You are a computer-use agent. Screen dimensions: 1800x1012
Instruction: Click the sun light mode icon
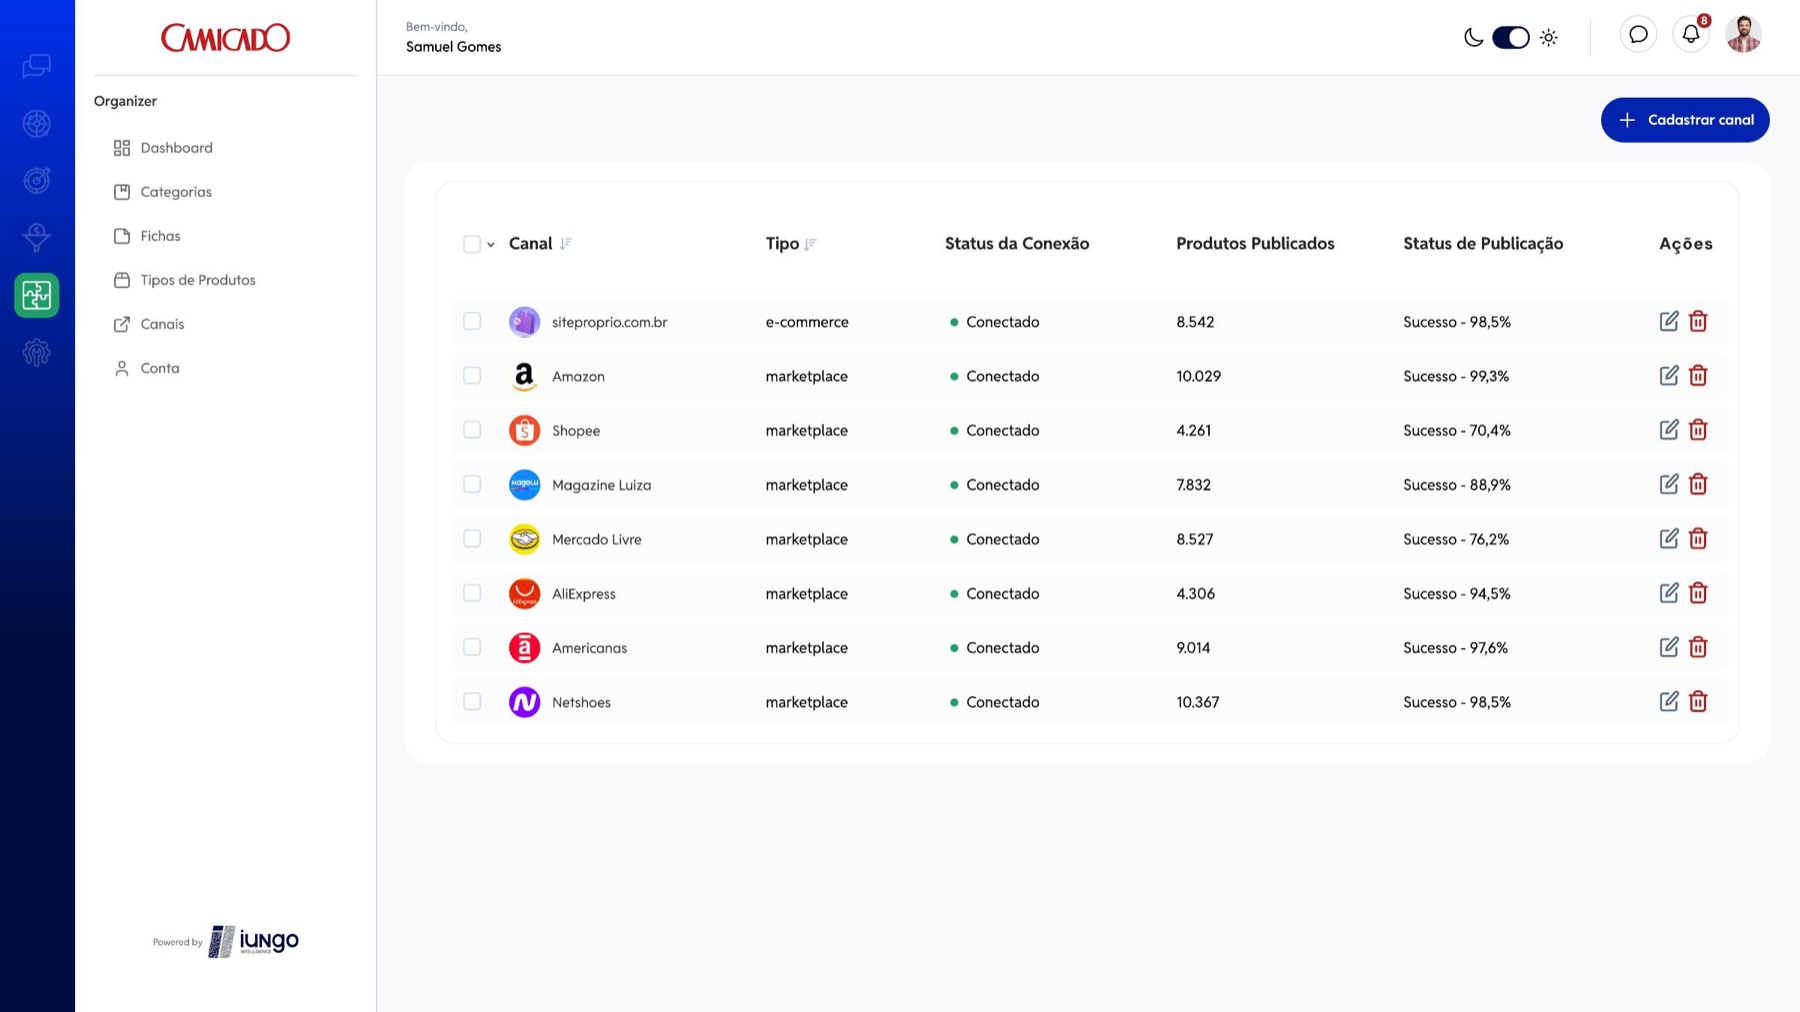(1549, 38)
